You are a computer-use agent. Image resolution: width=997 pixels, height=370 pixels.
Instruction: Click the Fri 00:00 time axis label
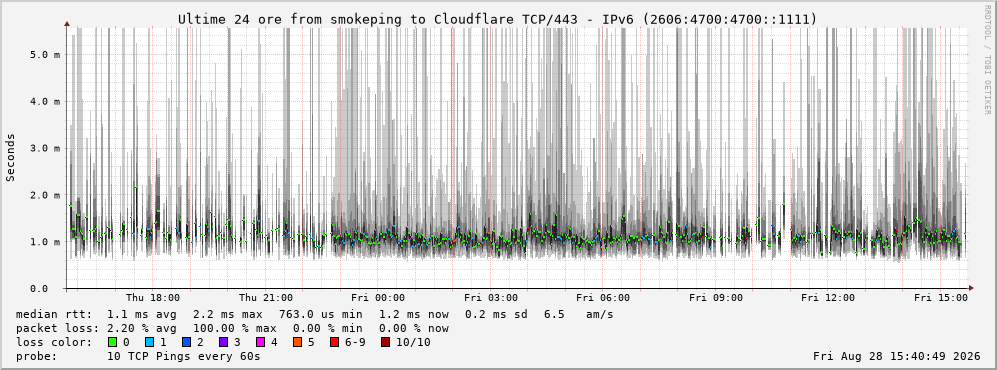378,298
